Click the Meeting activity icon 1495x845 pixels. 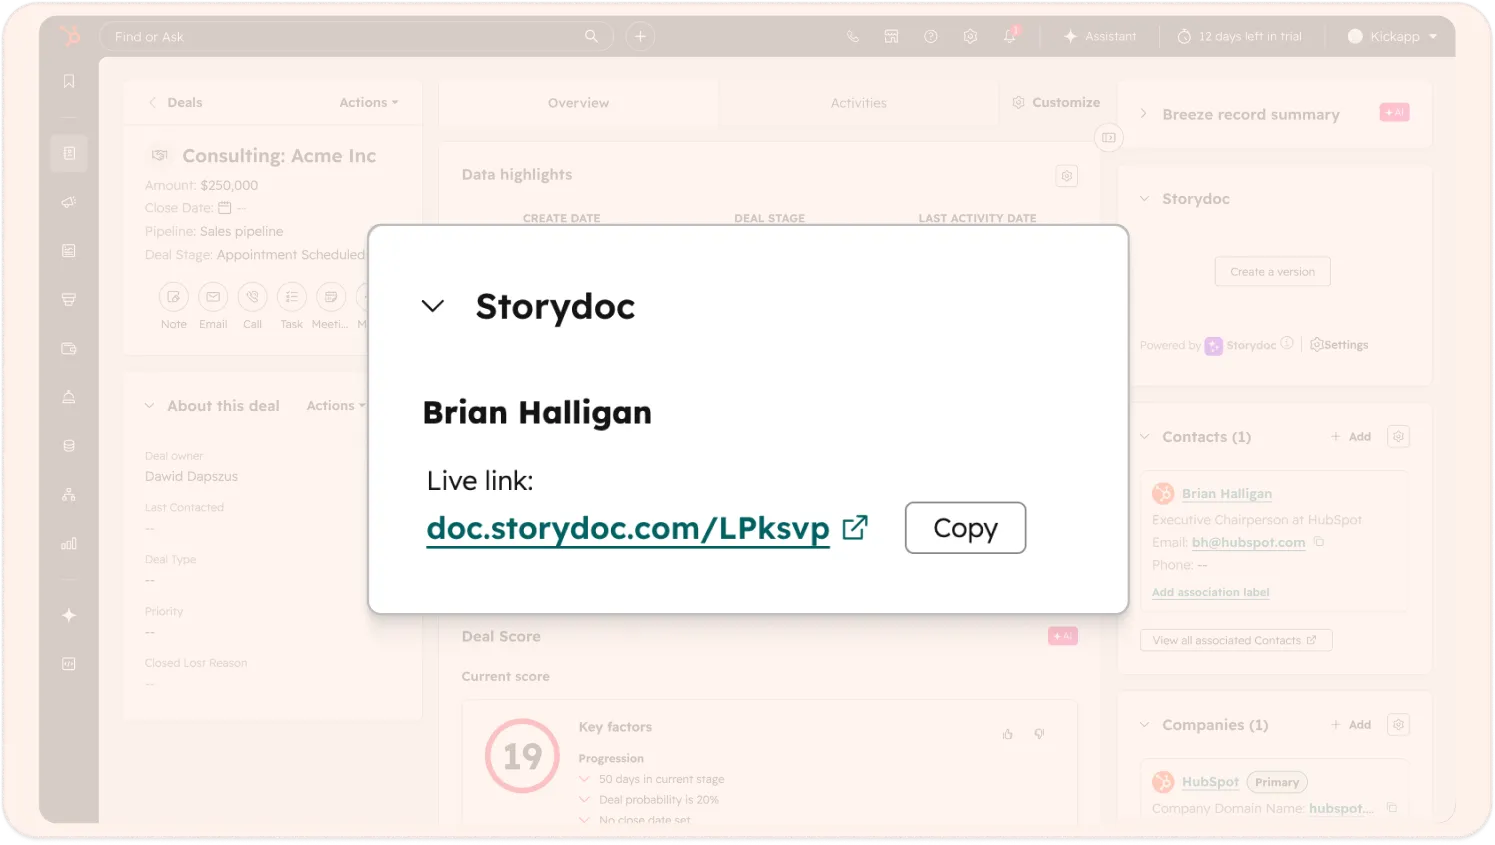pos(331,297)
